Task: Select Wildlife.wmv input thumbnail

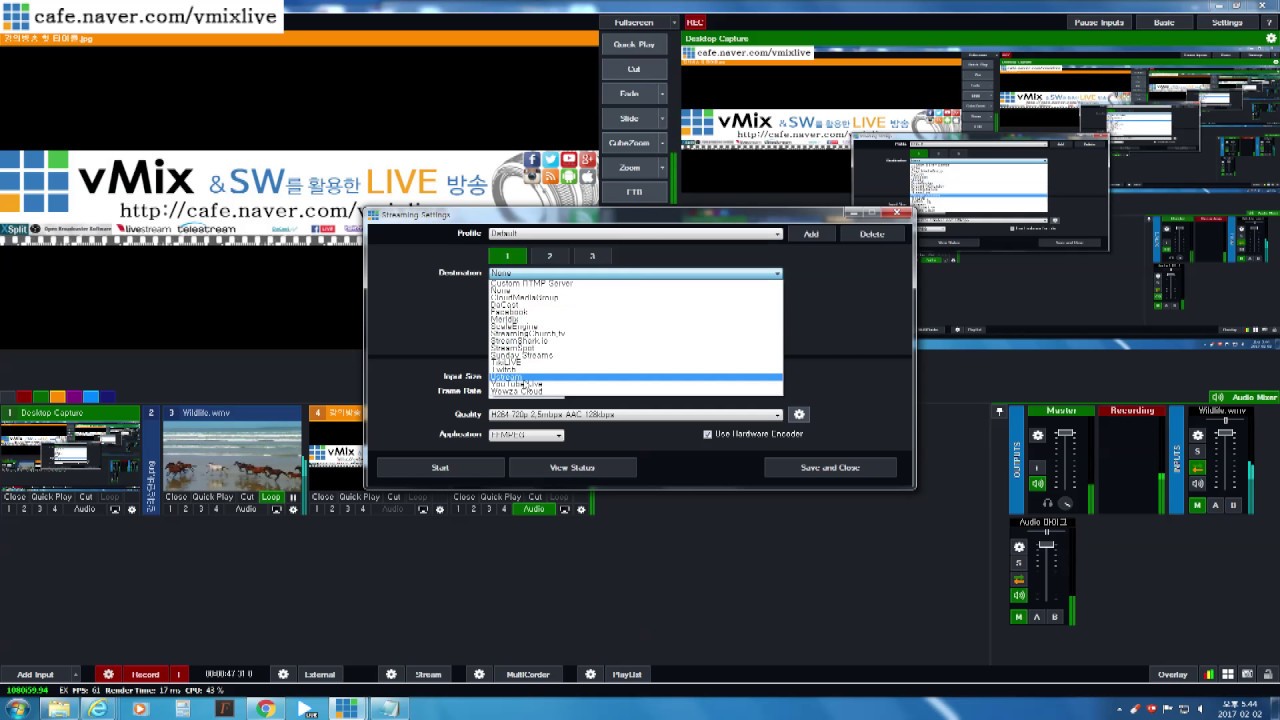Action: click(231, 456)
